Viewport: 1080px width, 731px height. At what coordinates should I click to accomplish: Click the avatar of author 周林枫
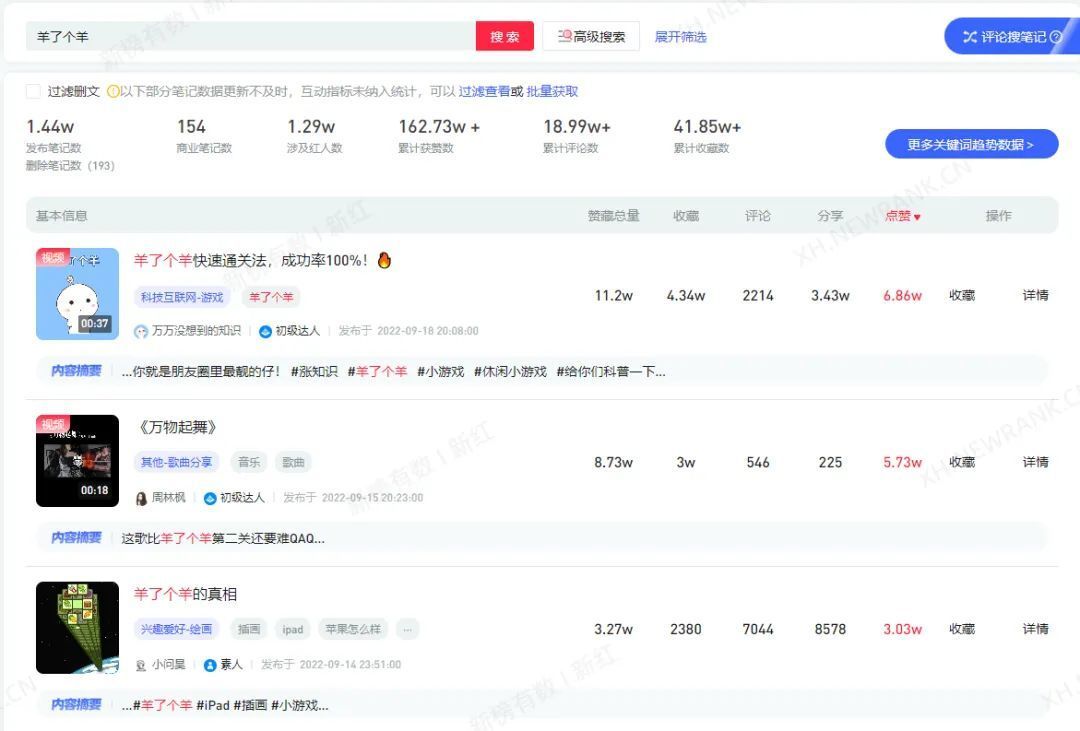point(142,497)
